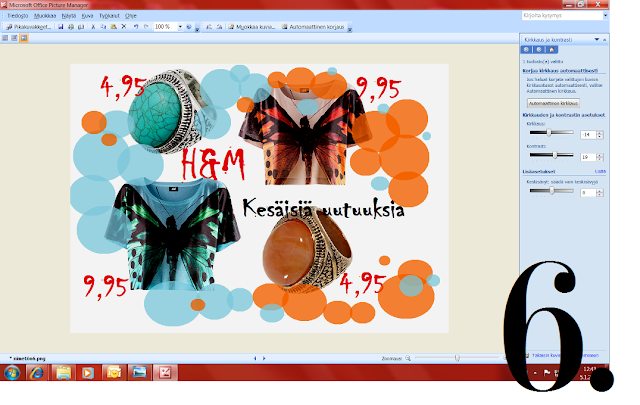Open the Tiedosto menu

coord(18,16)
